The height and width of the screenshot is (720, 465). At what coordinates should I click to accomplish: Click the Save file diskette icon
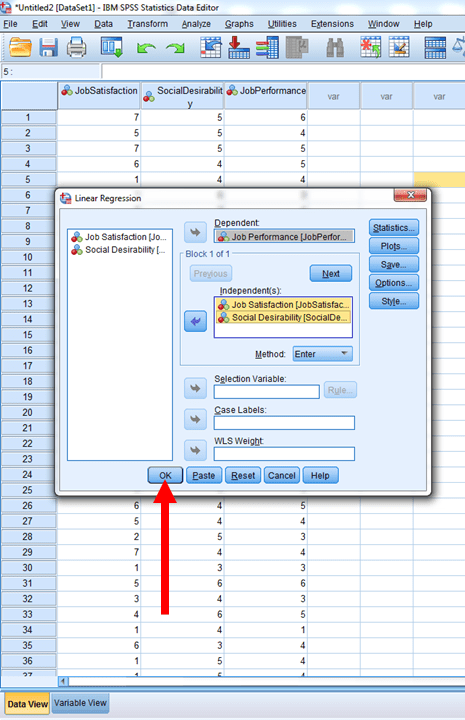click(x=48, y=47)
